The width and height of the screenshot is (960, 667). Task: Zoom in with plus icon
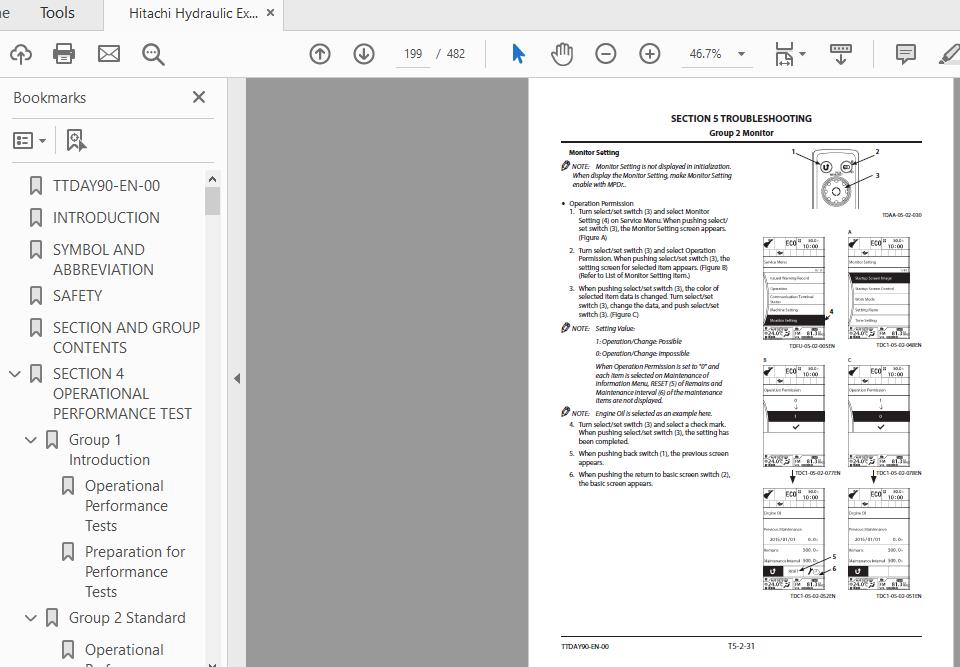(650, 54)
